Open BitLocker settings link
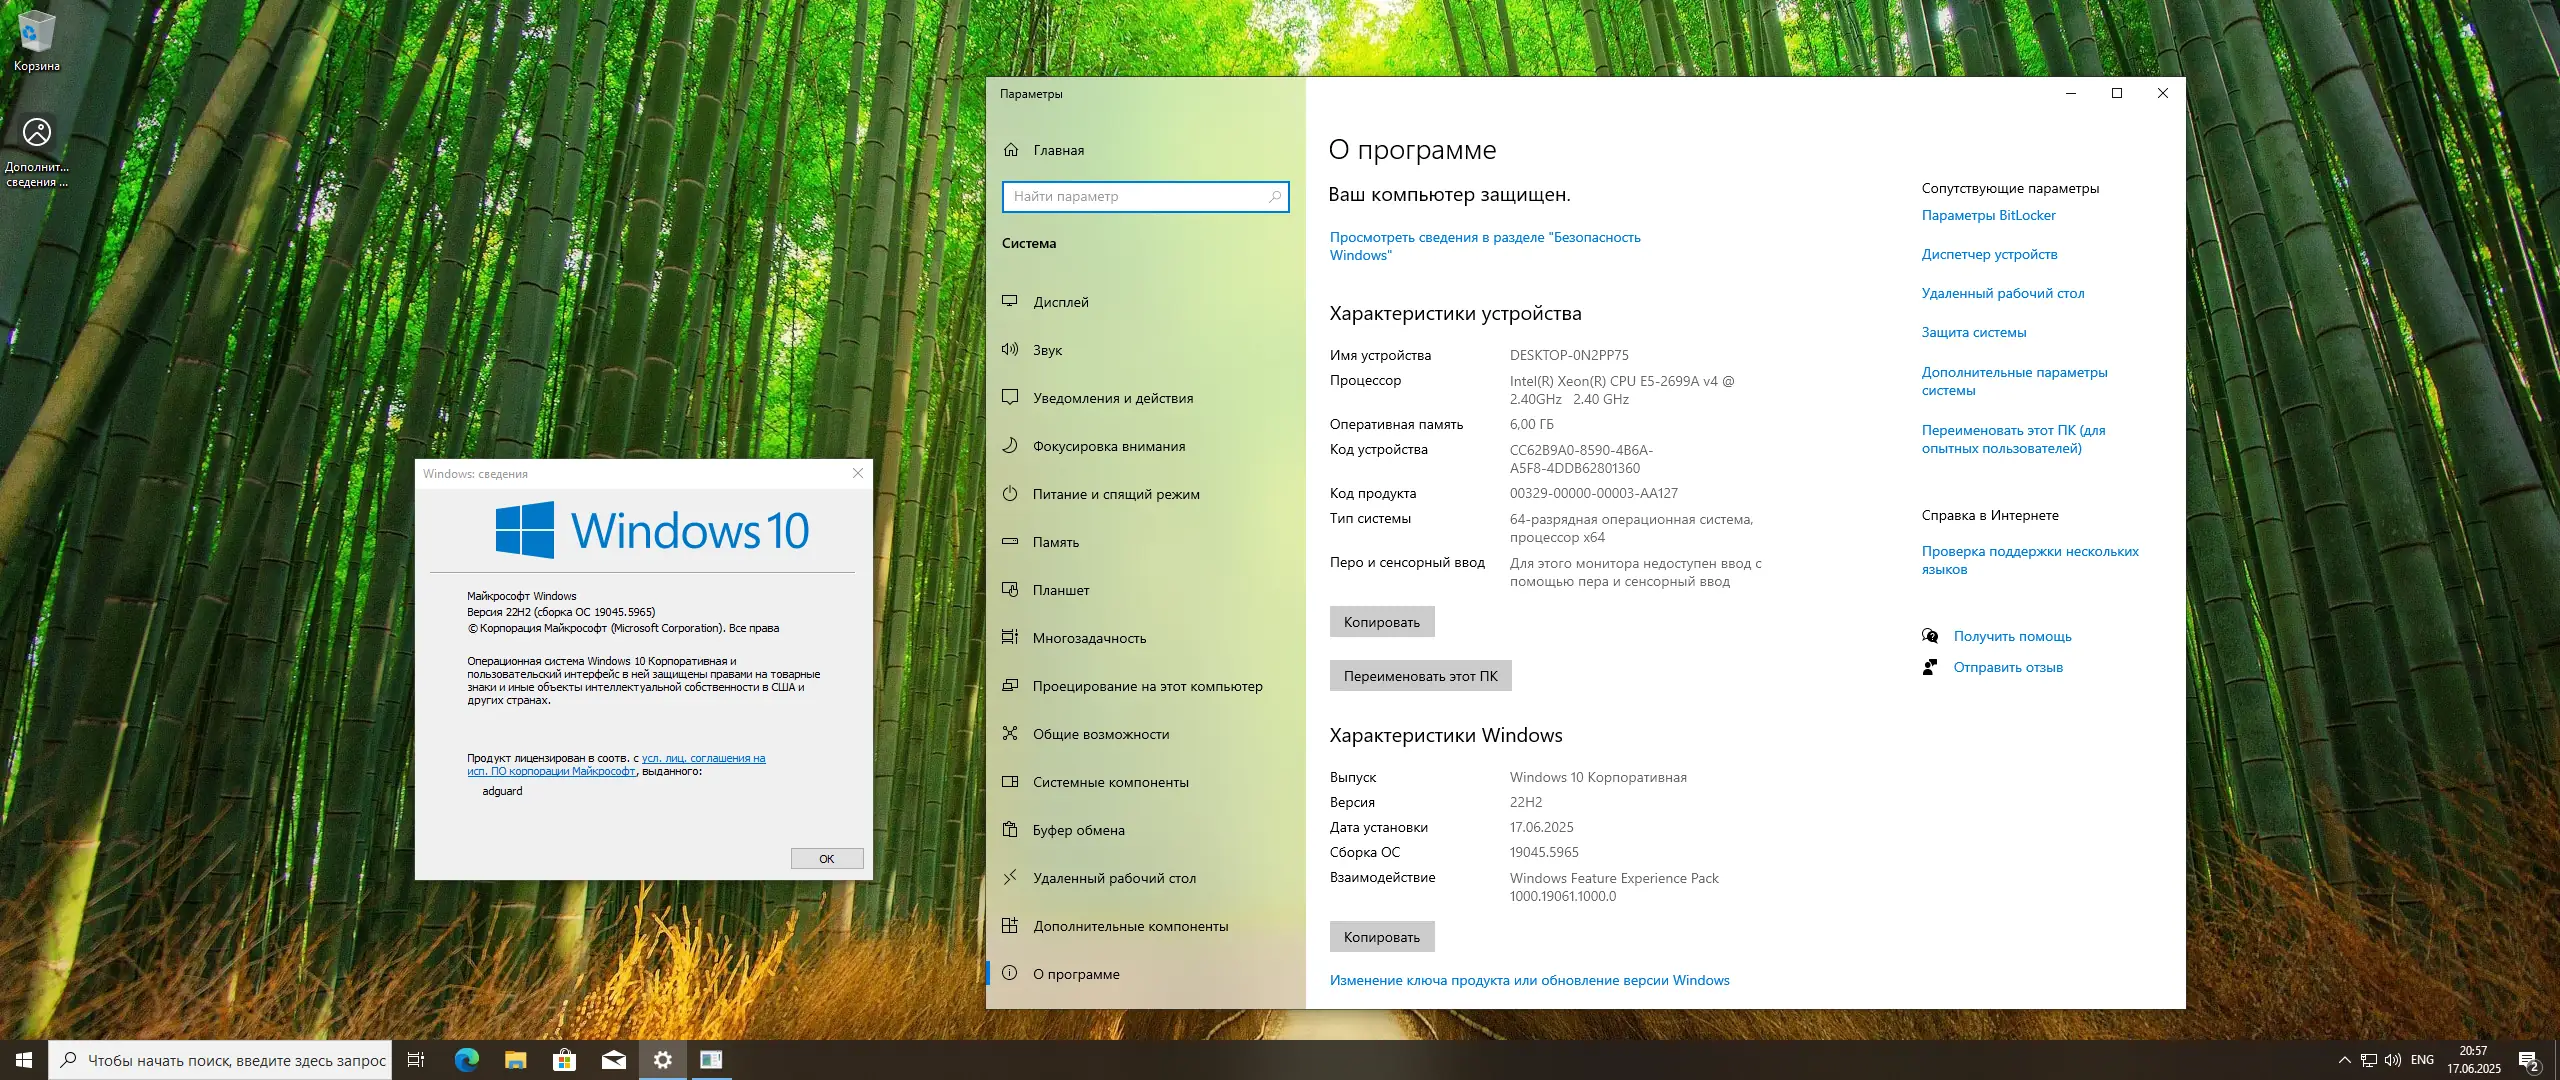Image resolution: width=2560 pixels, height=1080 pixels. click(x=1988, y=215)
